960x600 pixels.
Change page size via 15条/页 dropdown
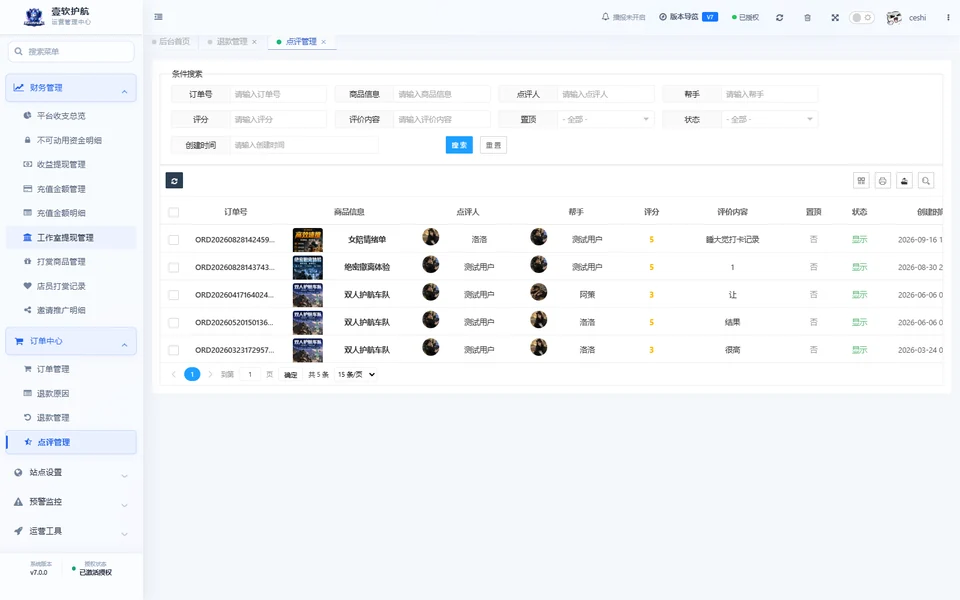(356, 374)
